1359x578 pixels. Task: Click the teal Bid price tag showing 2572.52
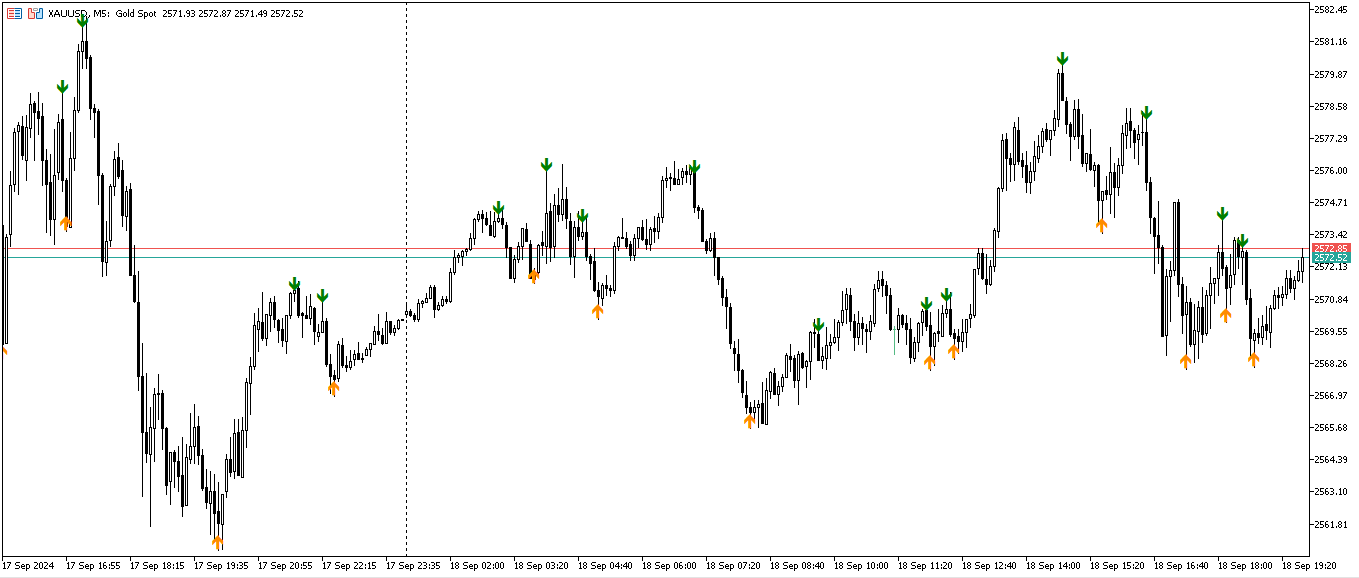pos(1332,257)
